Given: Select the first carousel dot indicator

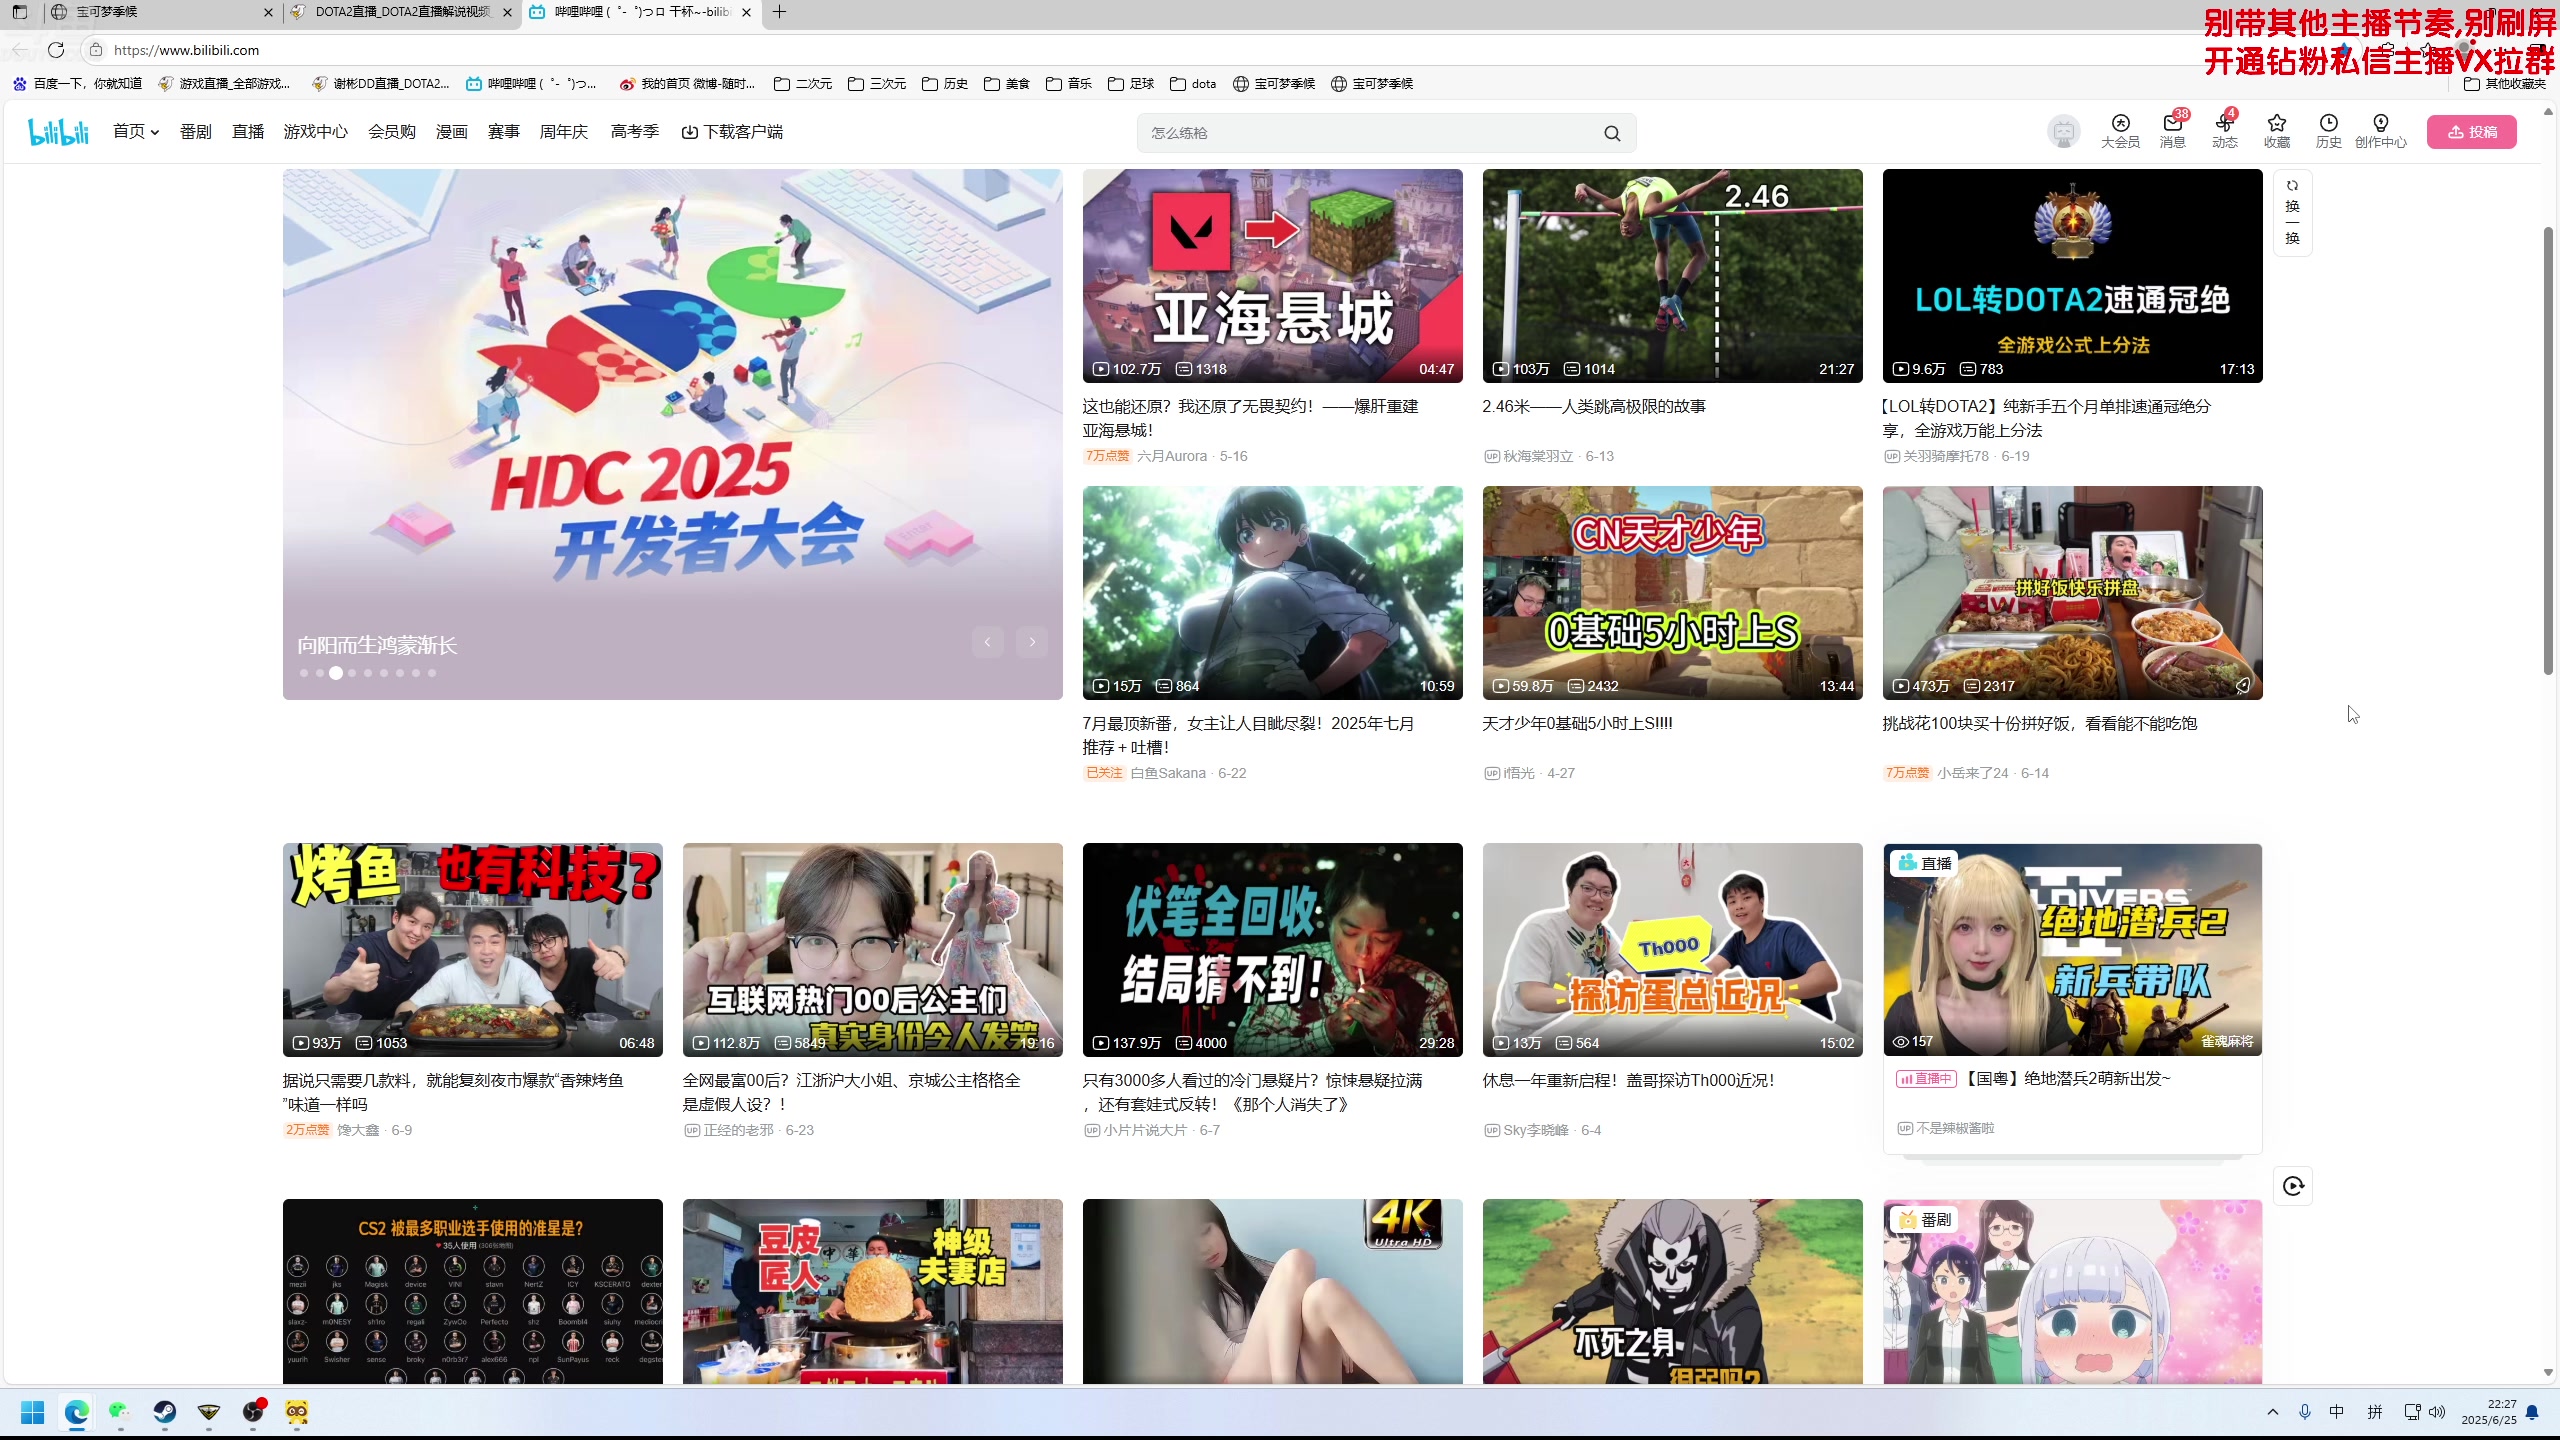Looking at the screenshot, I should tap(304, 673).
